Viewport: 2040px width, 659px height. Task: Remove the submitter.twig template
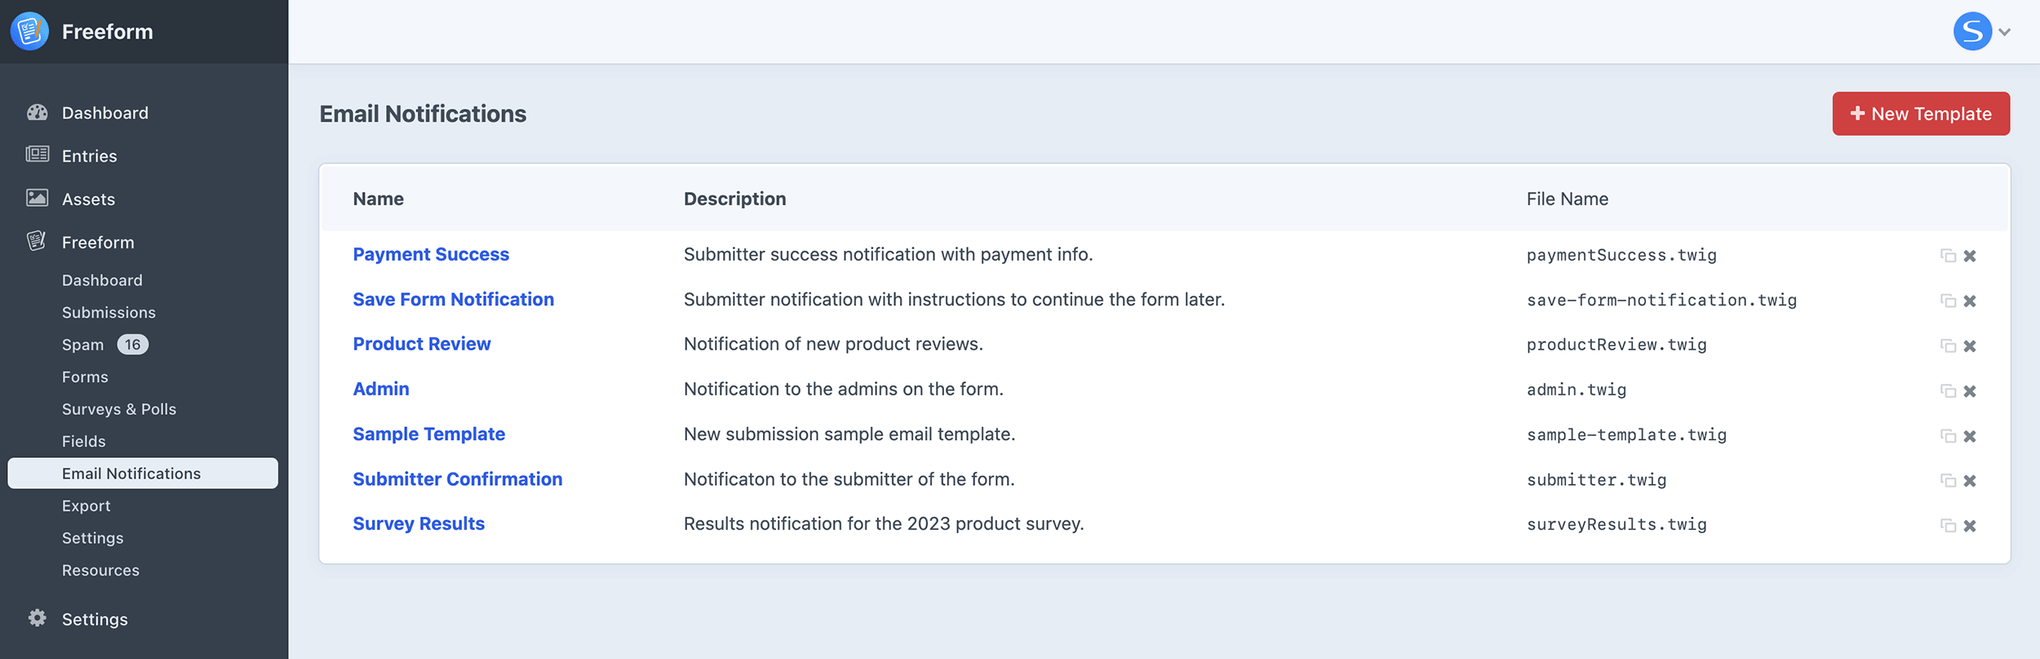1970,480
